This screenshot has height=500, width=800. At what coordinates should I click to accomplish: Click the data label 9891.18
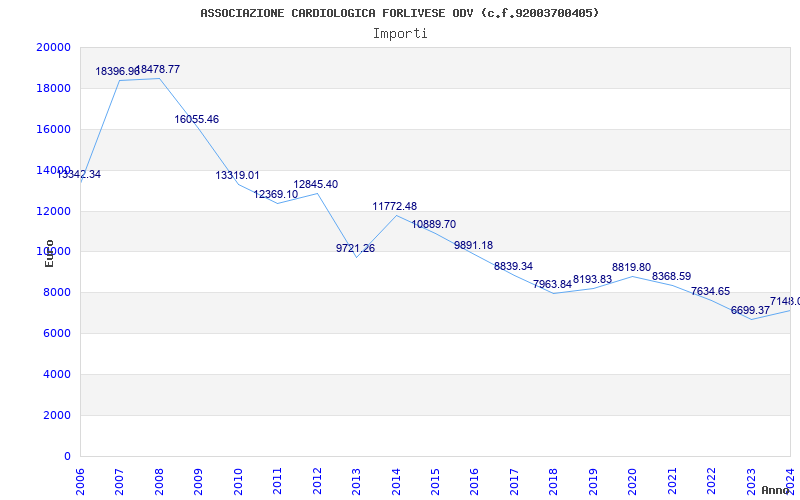tap(473, 245)
